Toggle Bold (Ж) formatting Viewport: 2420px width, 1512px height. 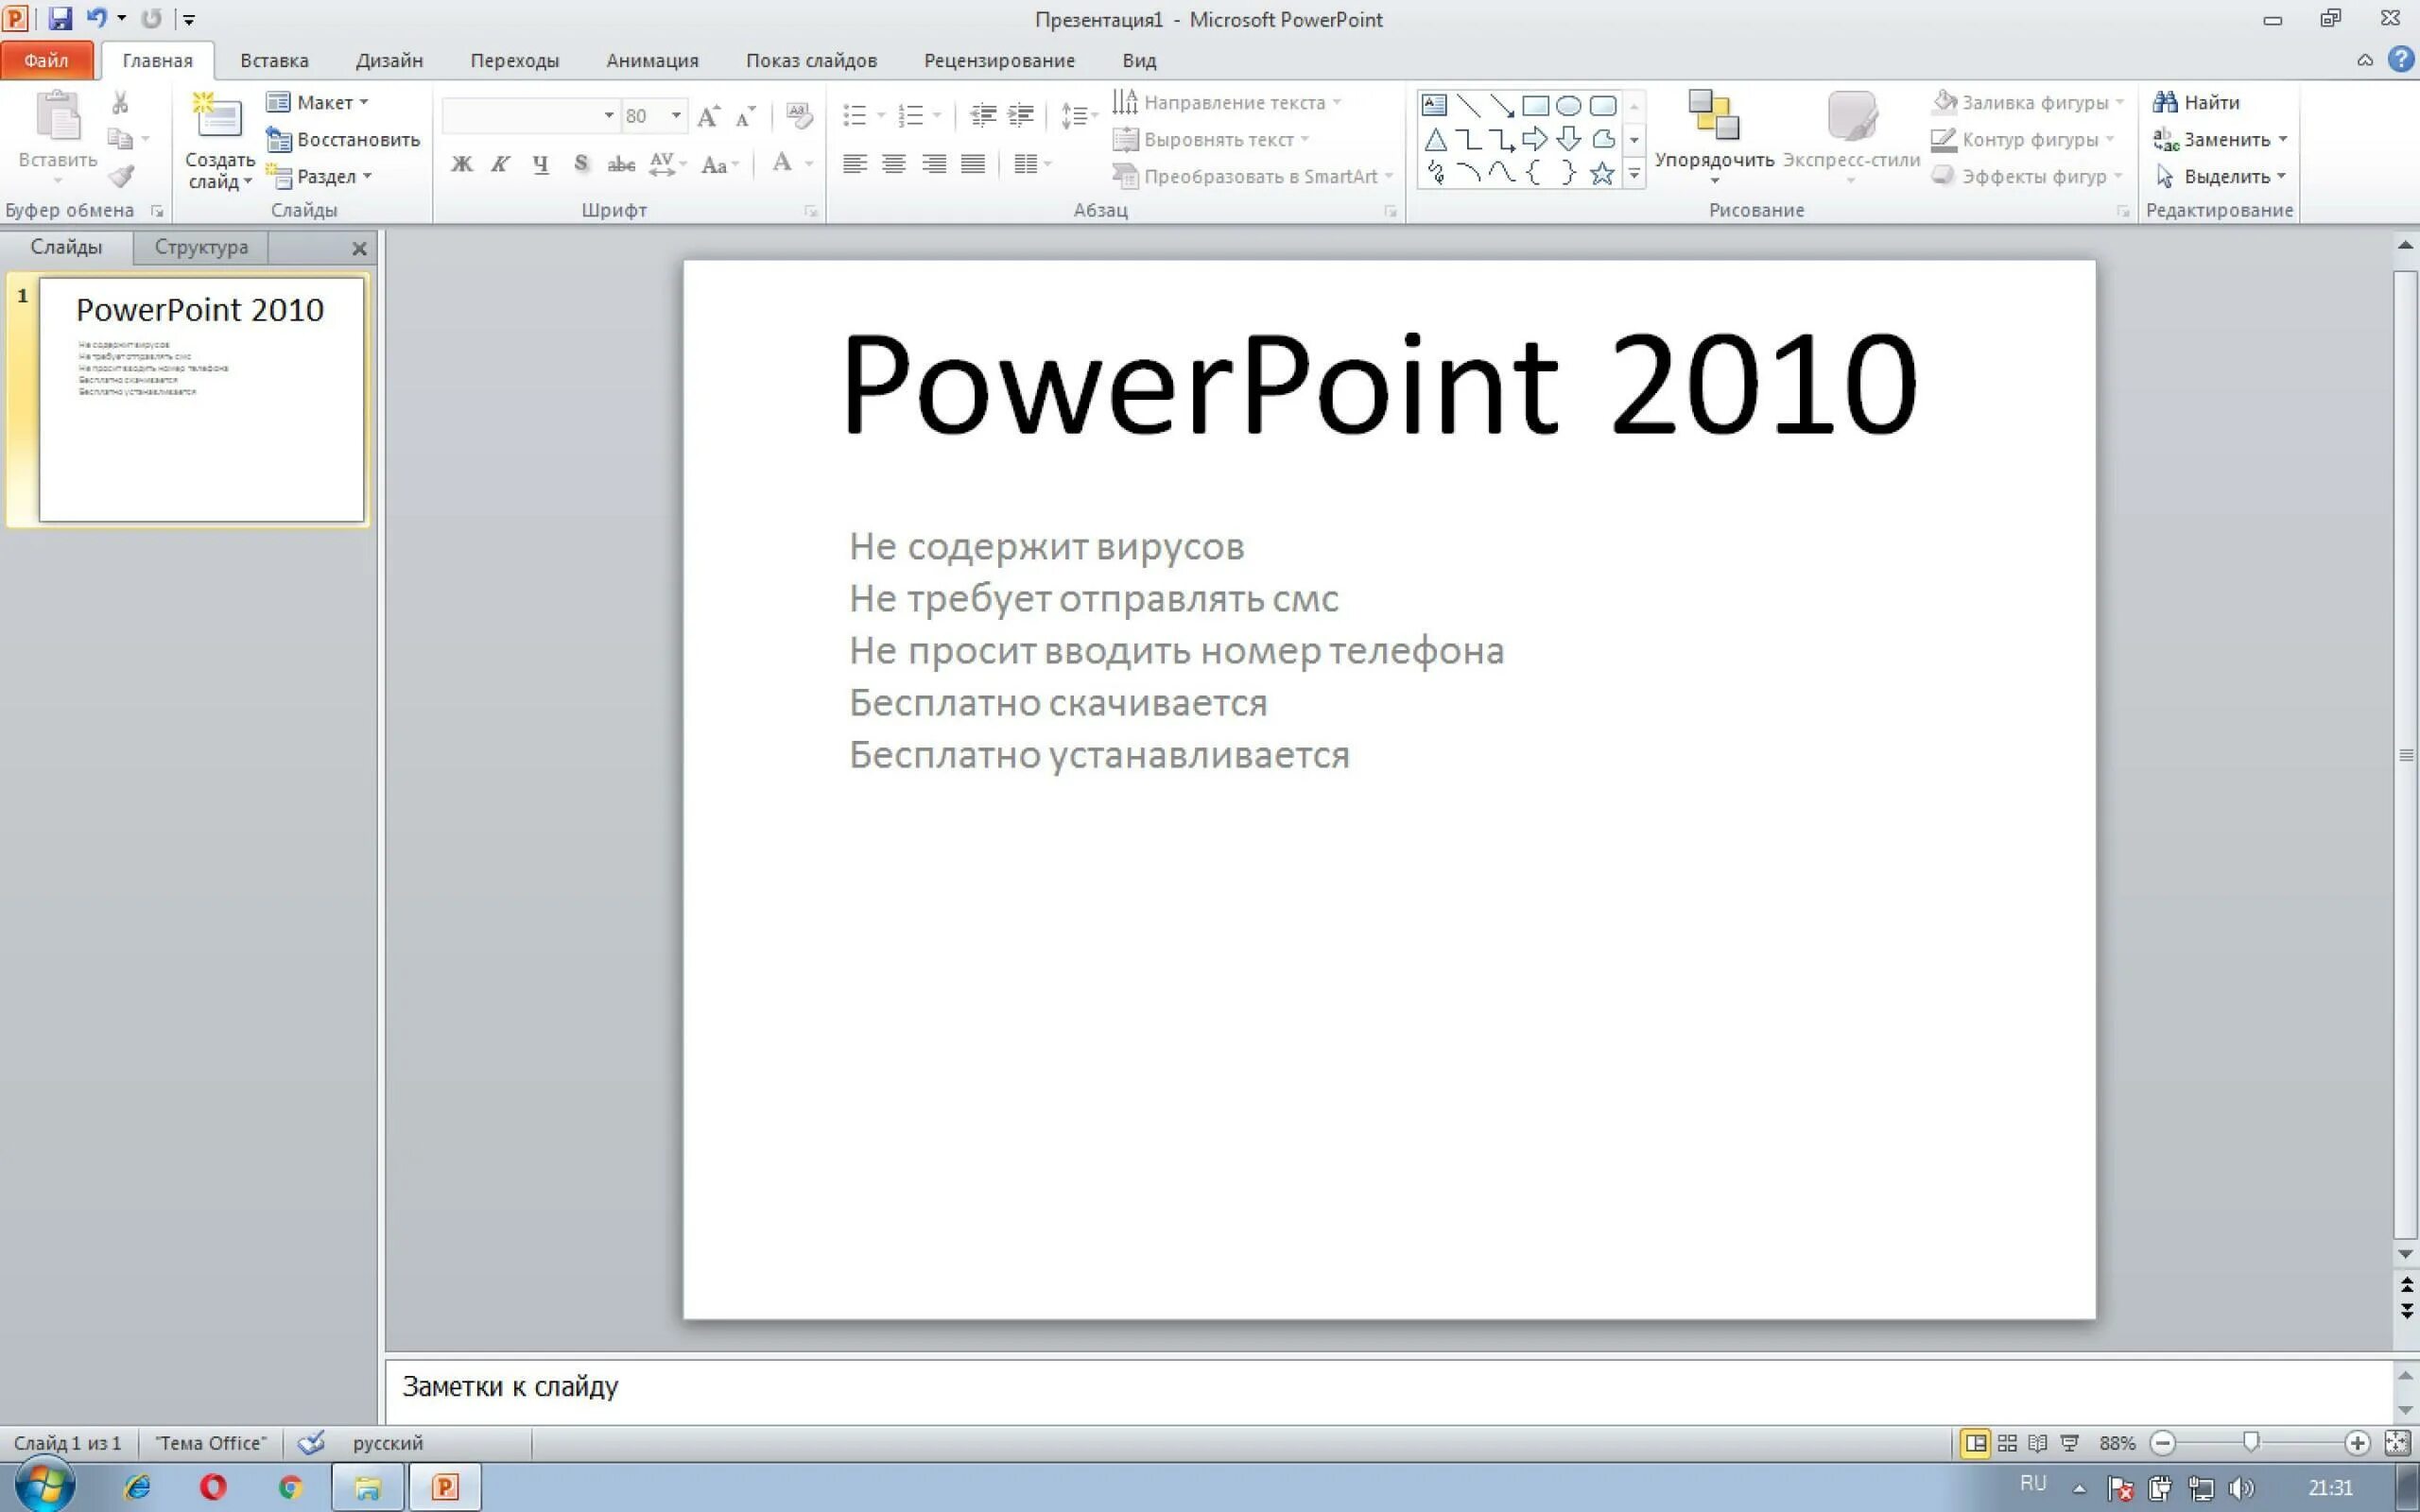(461, 164)
